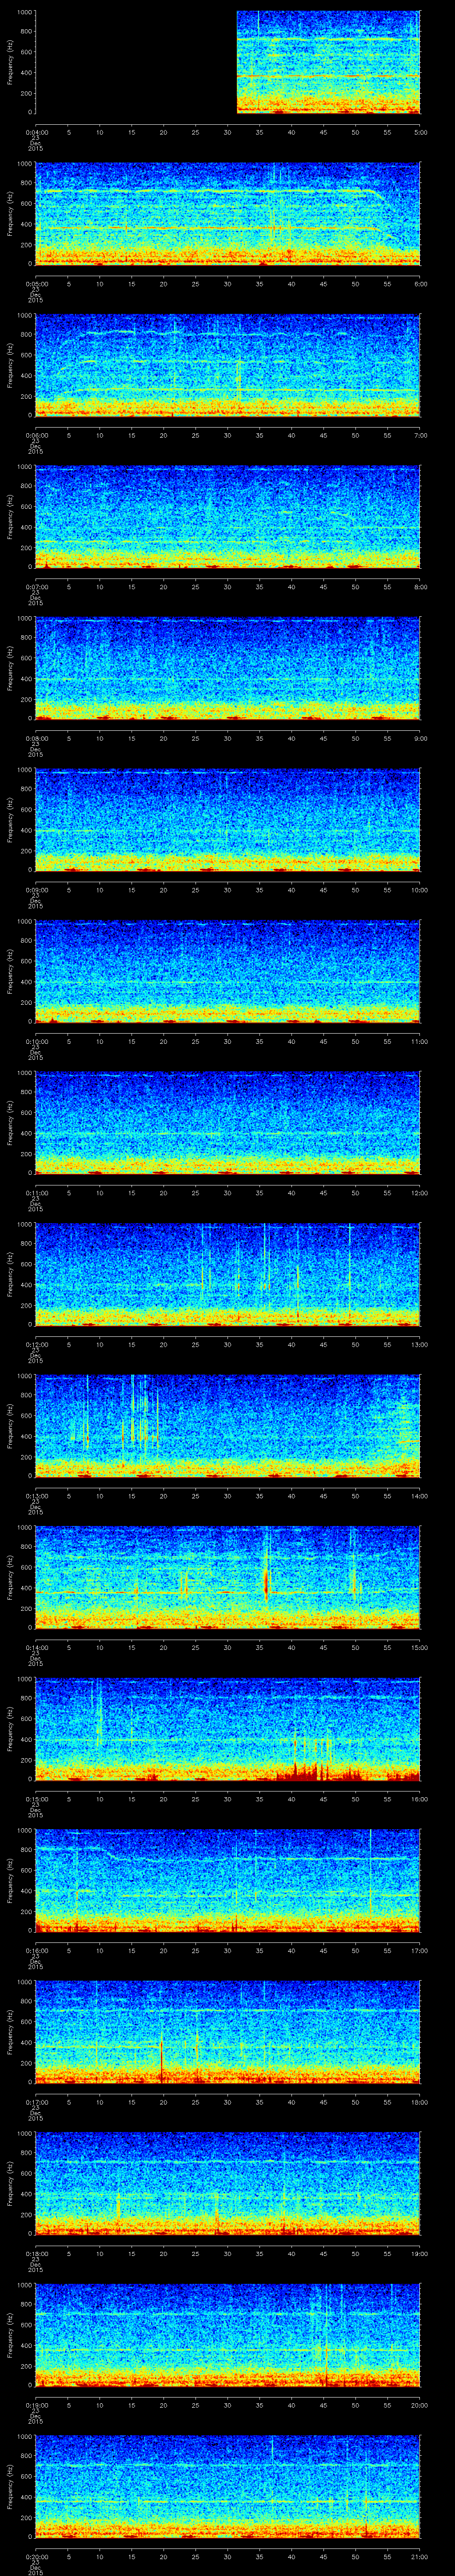The height and width of the screenshot is (2576, 455).
Task: Click the red low-frequency bursts in the 0:15:00 spectrogram
Action: tap(310, 1771)
